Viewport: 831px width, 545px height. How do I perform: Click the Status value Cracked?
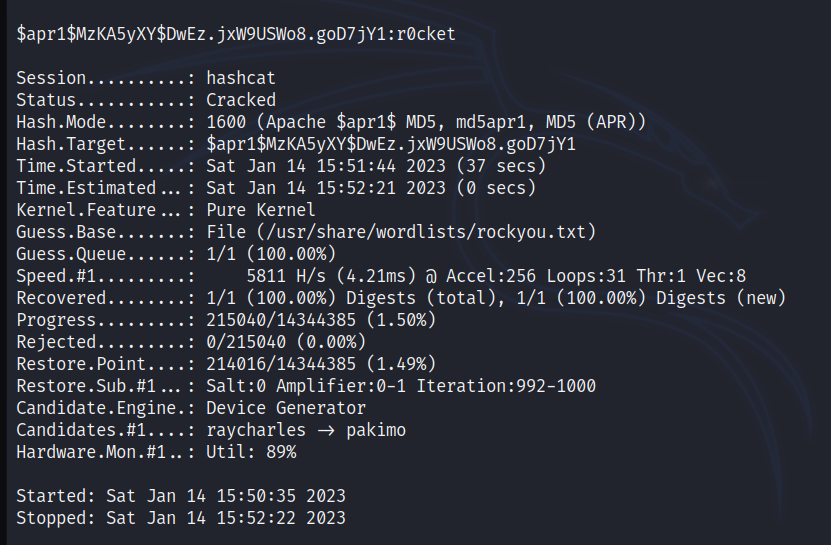(241, 100)
